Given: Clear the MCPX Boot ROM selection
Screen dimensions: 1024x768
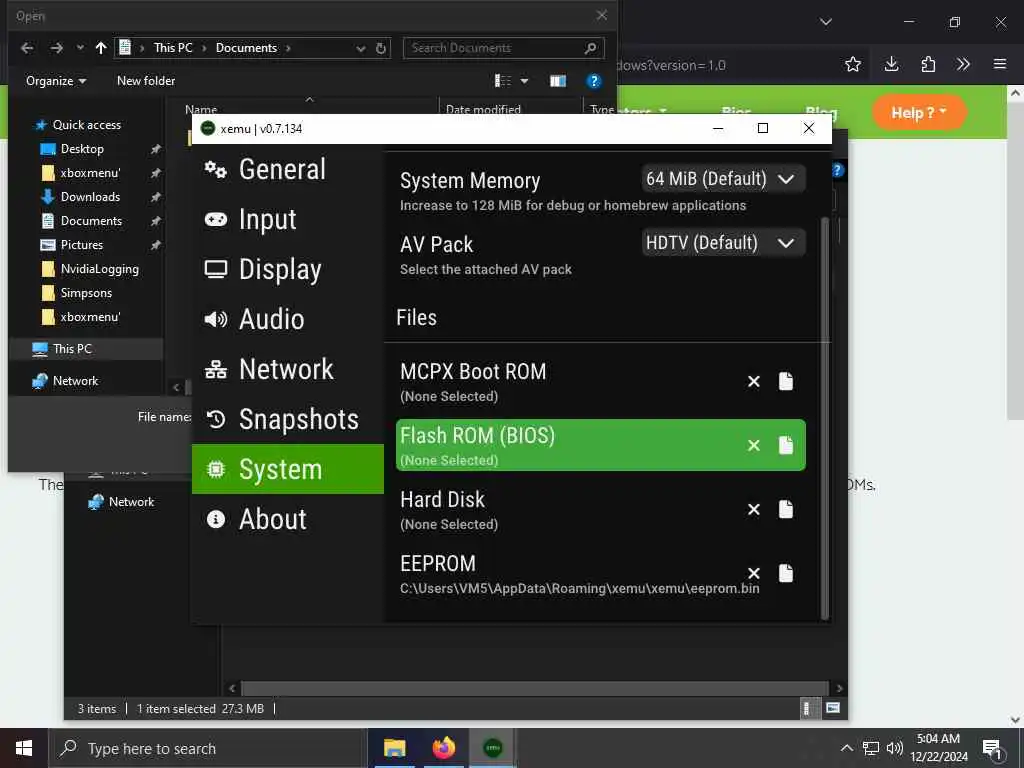Looking at the screenshot, I should click(x=754, y=381).
